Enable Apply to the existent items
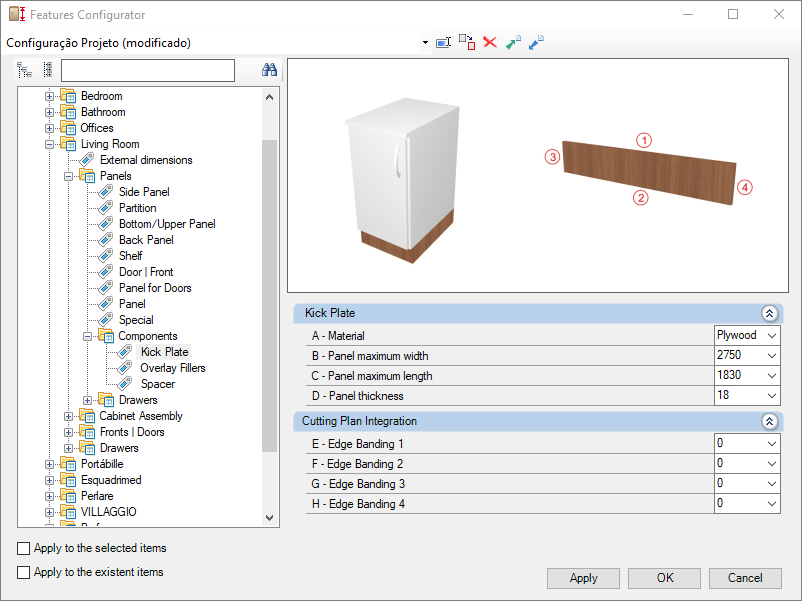Viewport: 802px width, 601px height. [x=24, y=572]
